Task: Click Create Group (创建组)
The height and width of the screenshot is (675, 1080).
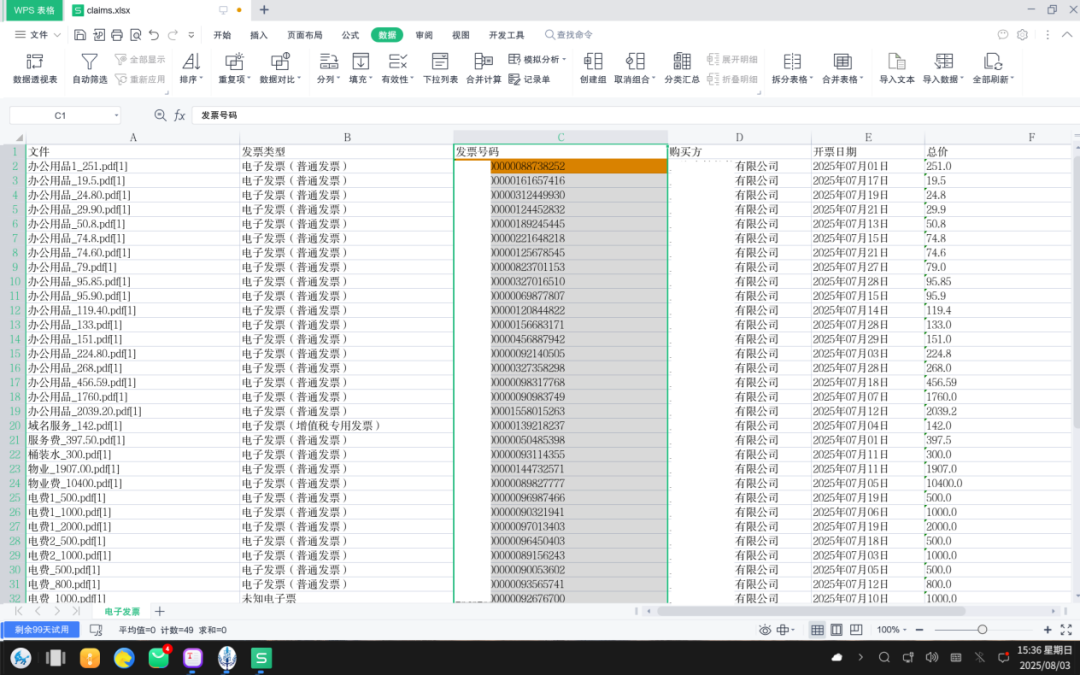Action: pos(593,68)
